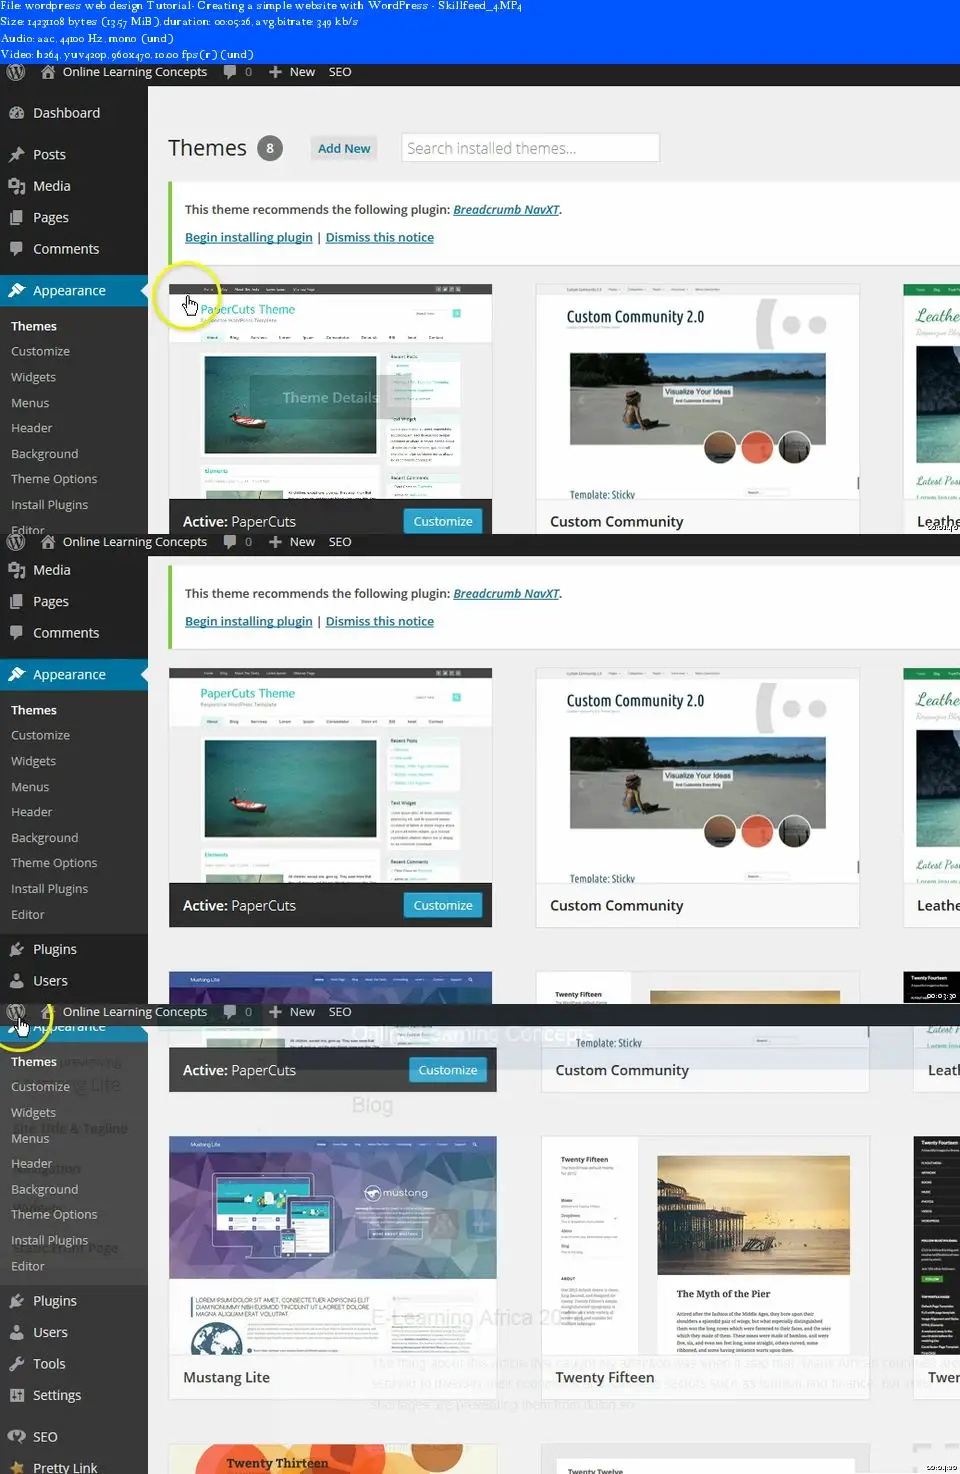Image resolution: width=960 pixels, height=1474 pixels.
Task: Select home icon in middle frame admin bar
Action: (48, 542)
